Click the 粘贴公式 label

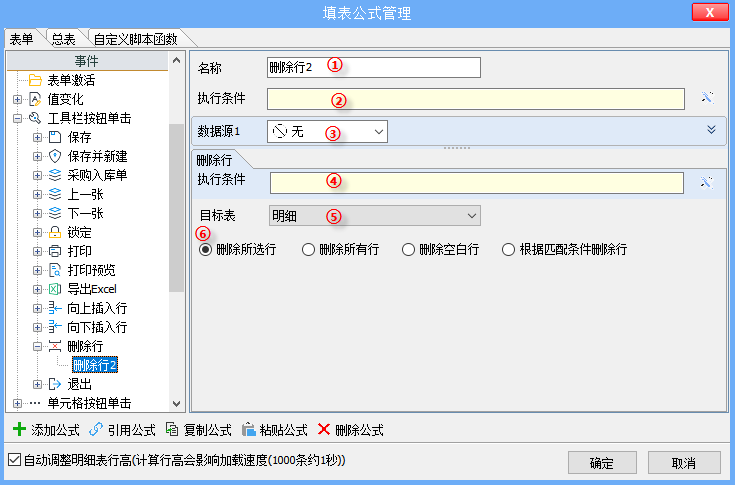(284, 430)
